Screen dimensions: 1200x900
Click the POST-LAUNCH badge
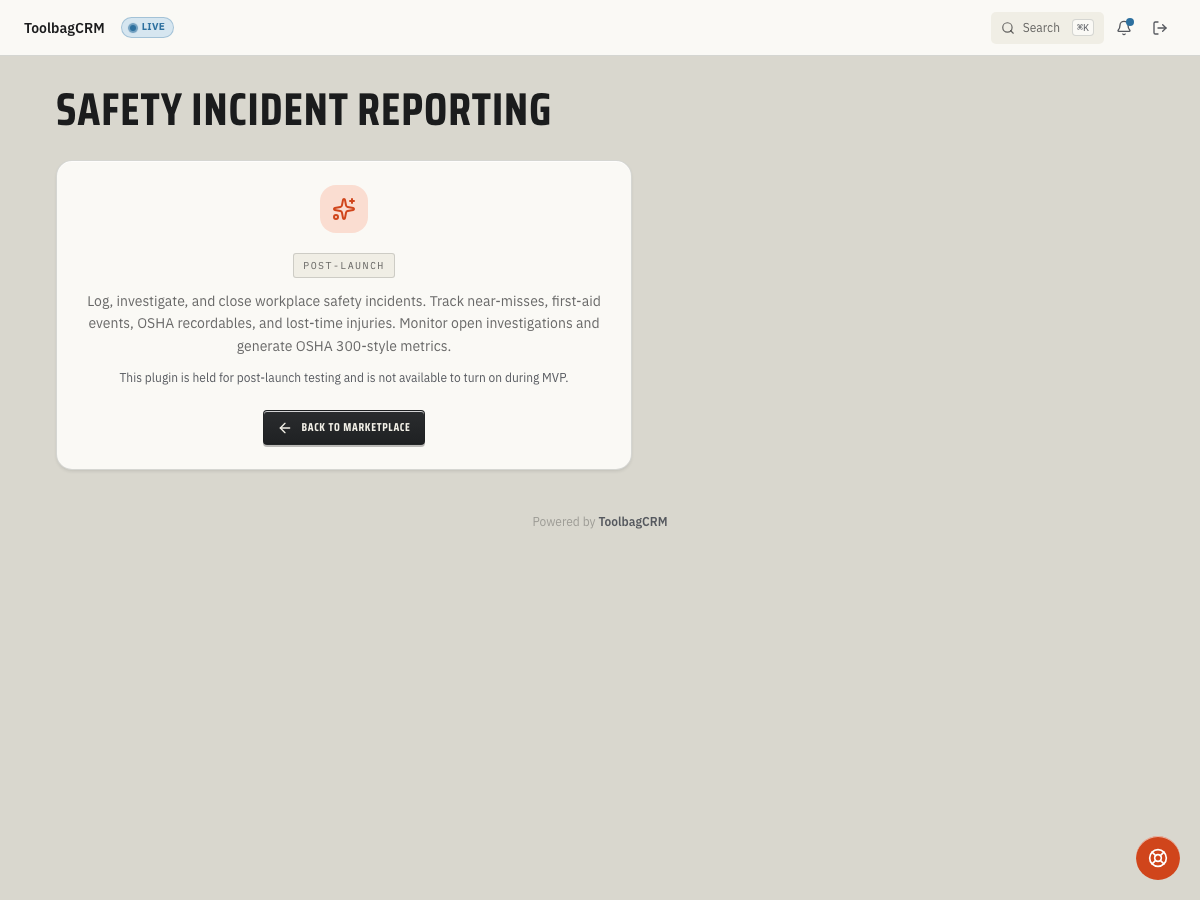[344, 265]
